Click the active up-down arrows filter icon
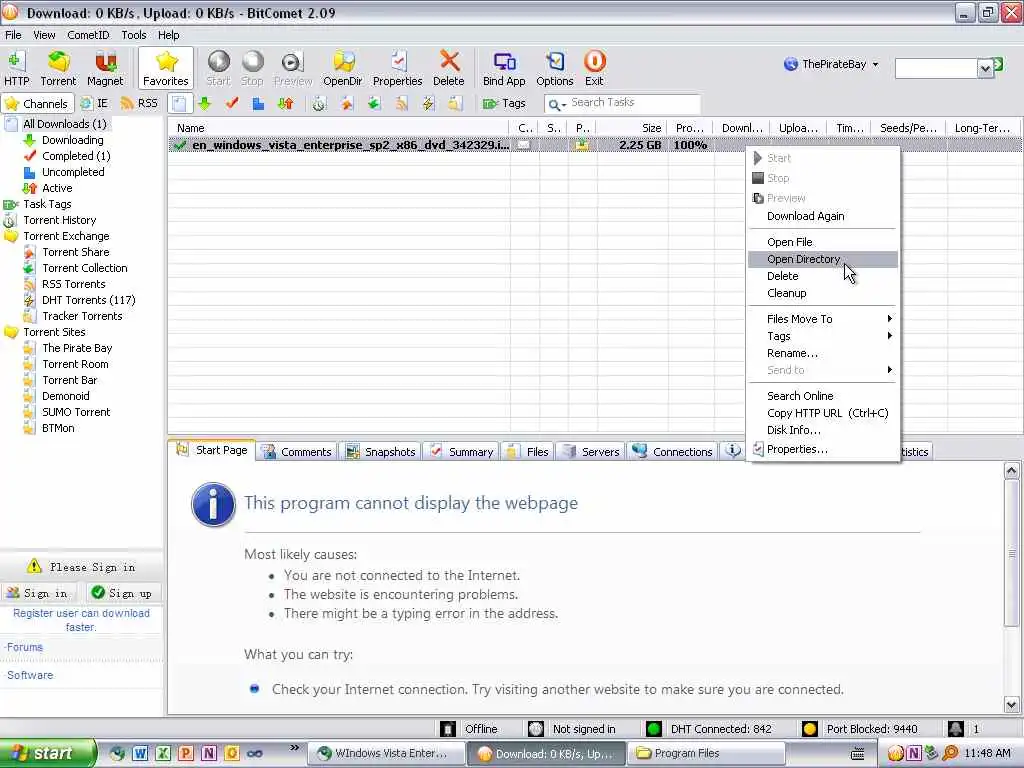 [285, 103]
